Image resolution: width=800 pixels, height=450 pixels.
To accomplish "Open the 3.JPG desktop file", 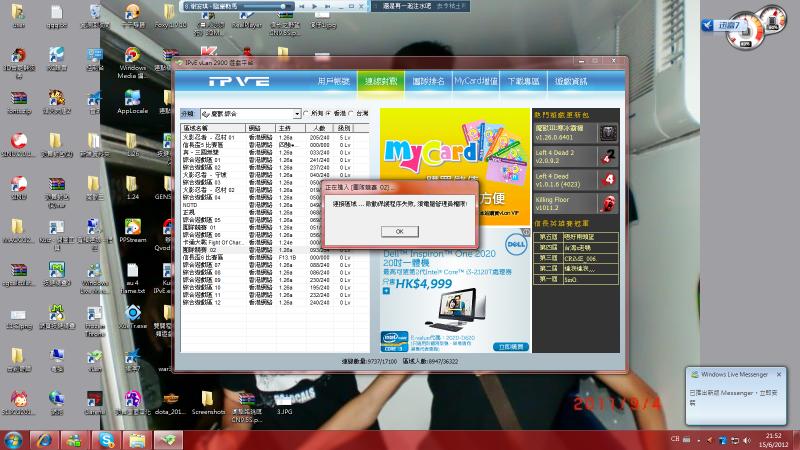I will (x=284, y=403).
